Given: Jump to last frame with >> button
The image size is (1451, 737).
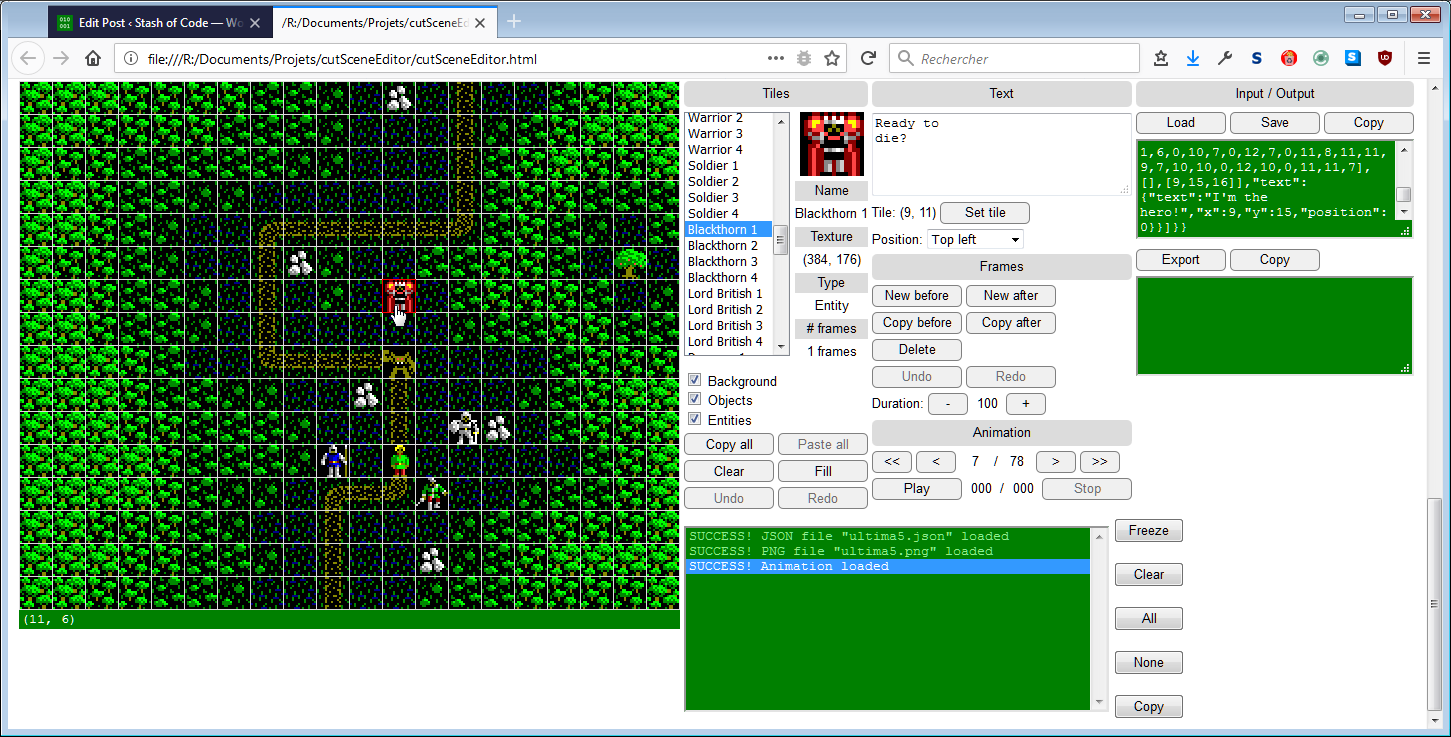Looking at the screenshot, I should click(1100, 462).
